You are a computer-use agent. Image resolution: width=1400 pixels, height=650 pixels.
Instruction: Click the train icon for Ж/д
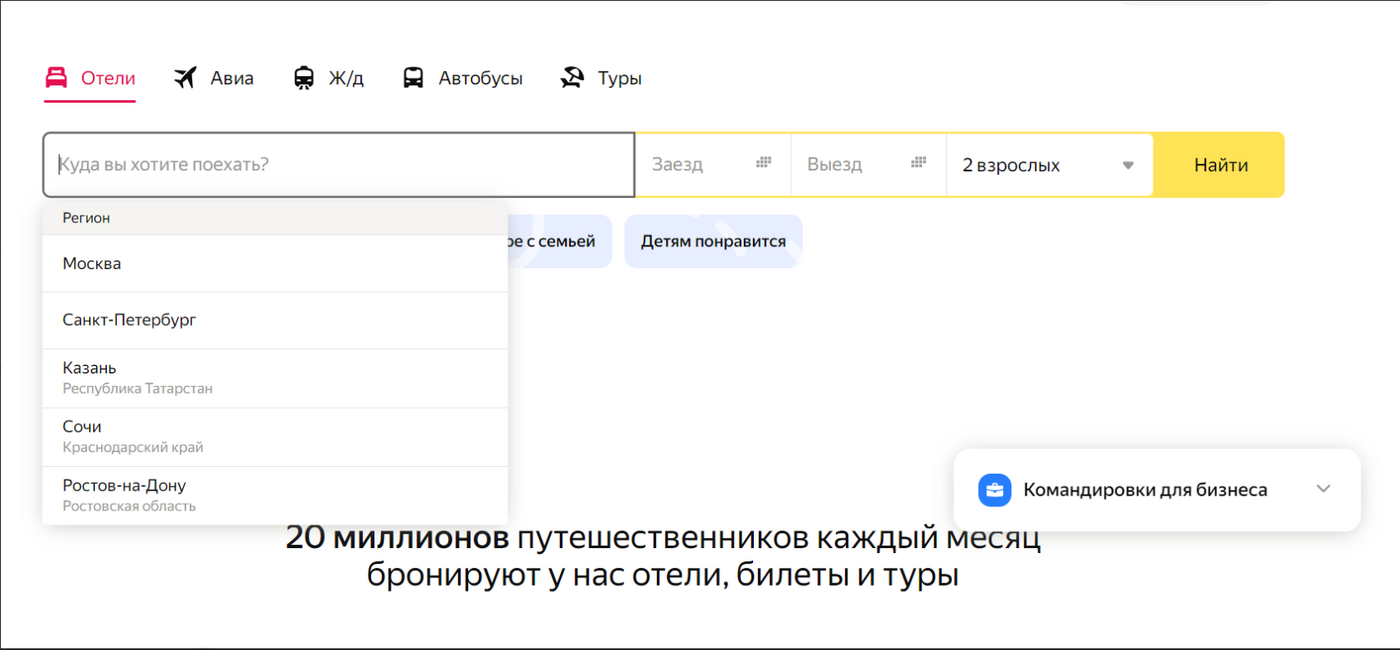(304, 77)
